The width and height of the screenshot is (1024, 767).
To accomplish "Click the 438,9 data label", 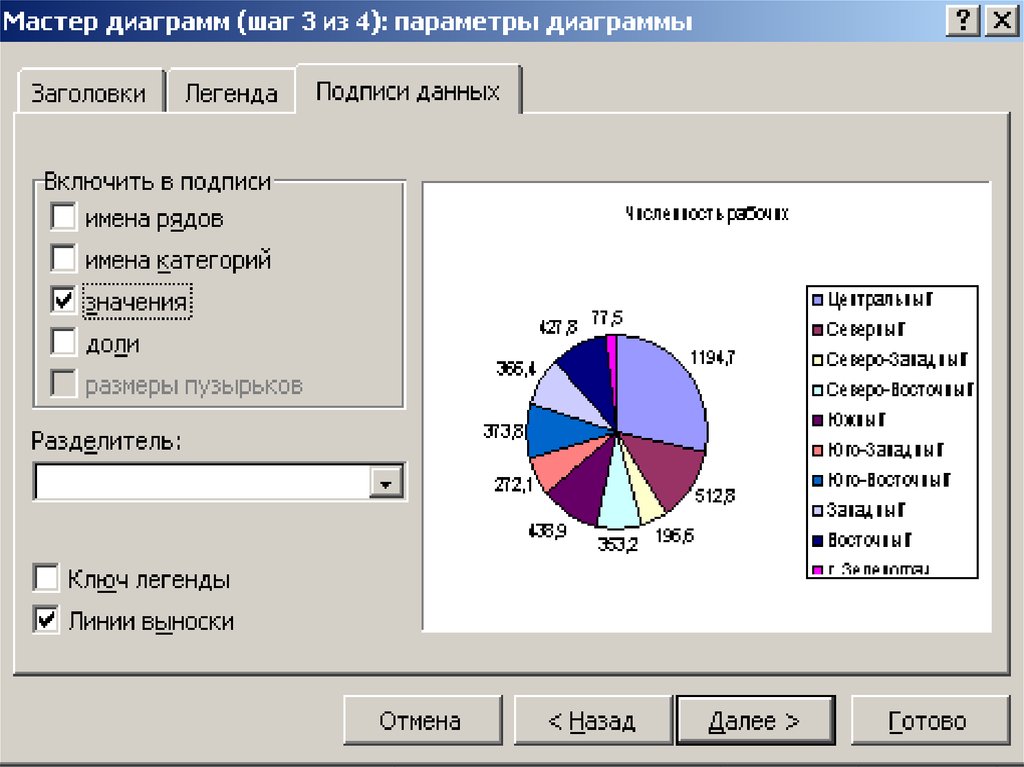I will point(547,531).
